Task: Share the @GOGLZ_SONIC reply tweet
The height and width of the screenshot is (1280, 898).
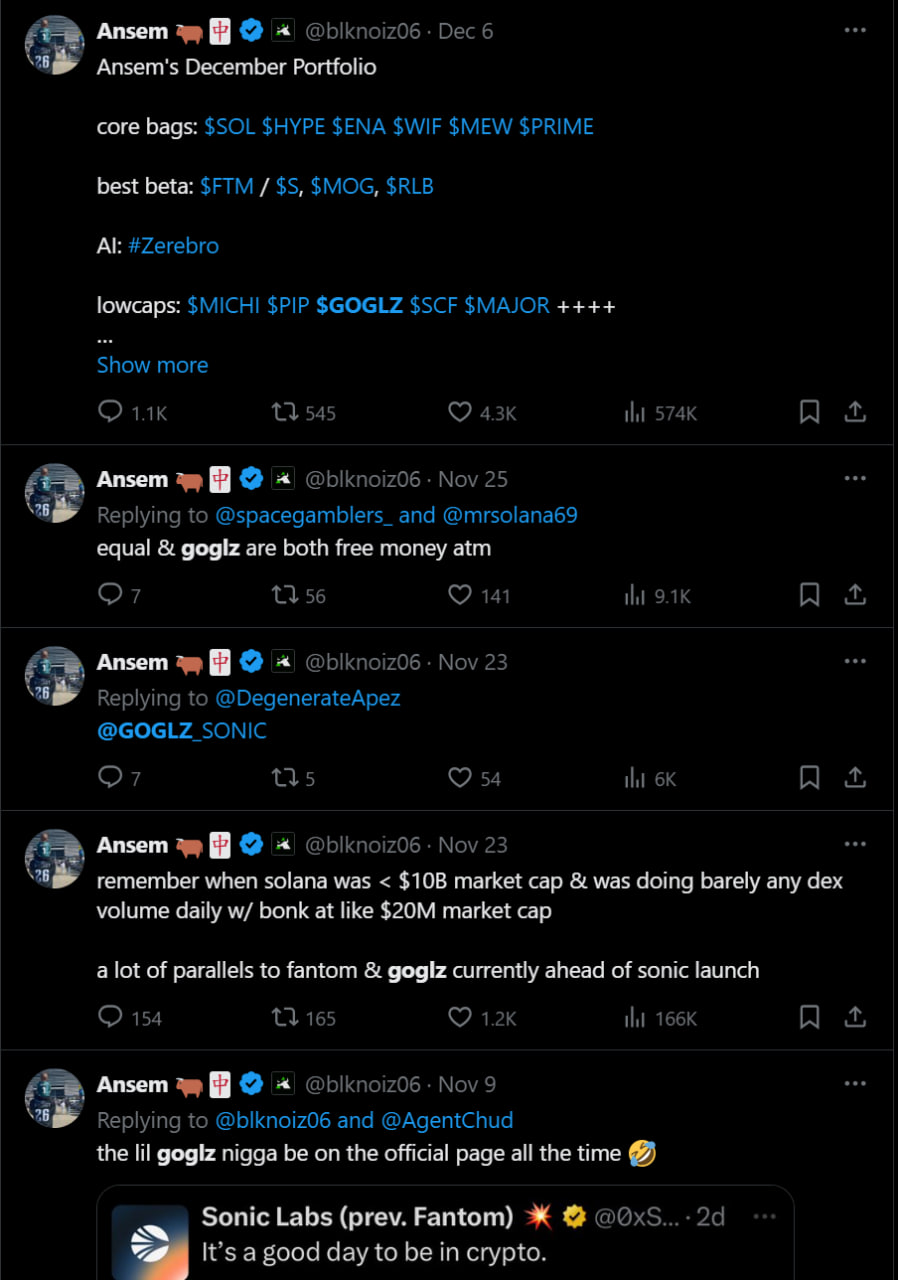Action: click(x=855, y=778)
